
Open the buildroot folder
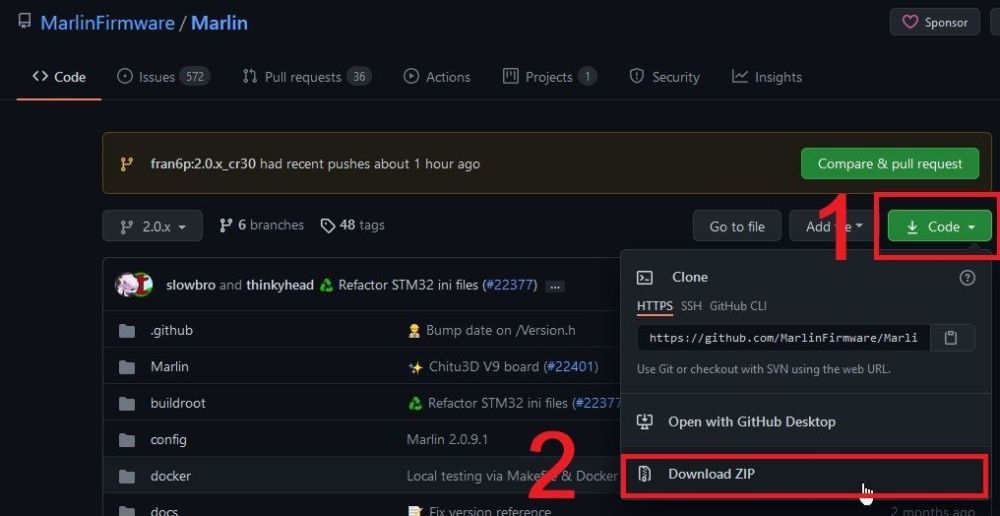pos(177,403)
